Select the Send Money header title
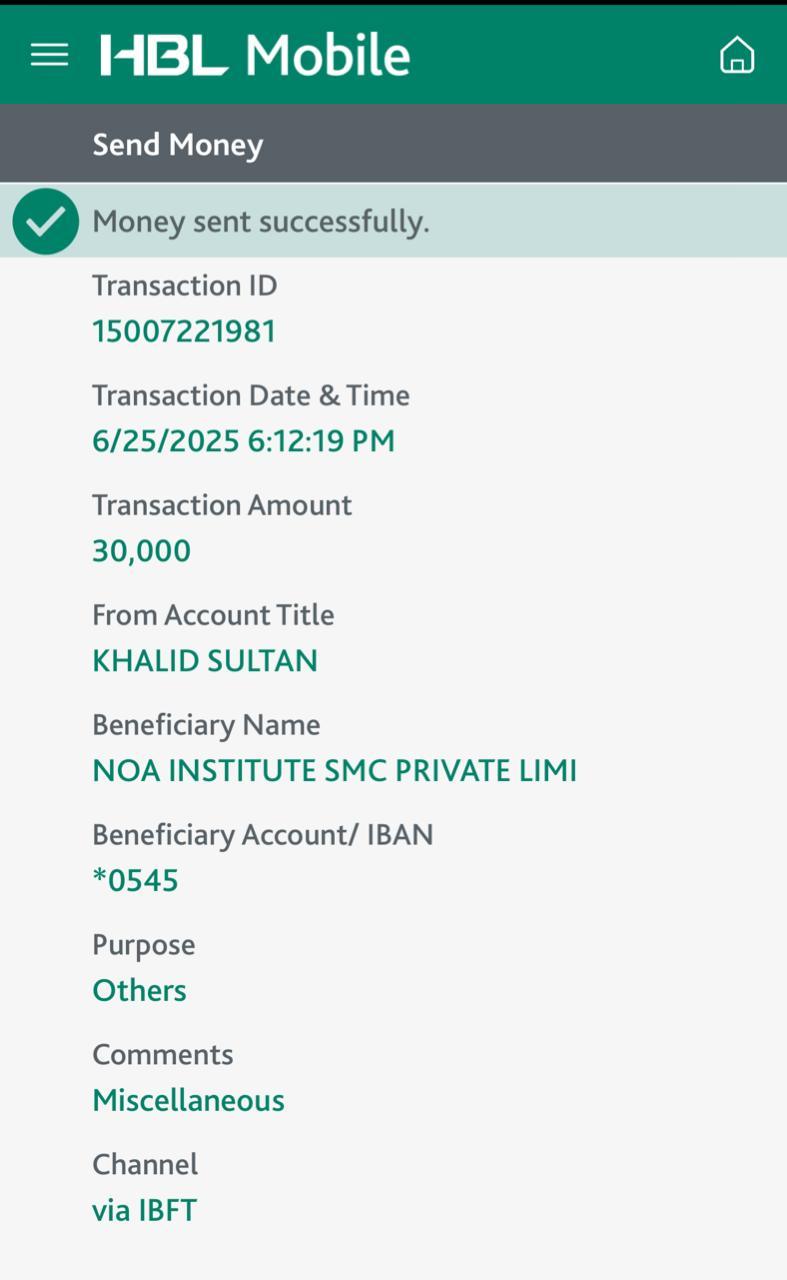The width and height of the screenshot is (787, 1280). point(178,145)
